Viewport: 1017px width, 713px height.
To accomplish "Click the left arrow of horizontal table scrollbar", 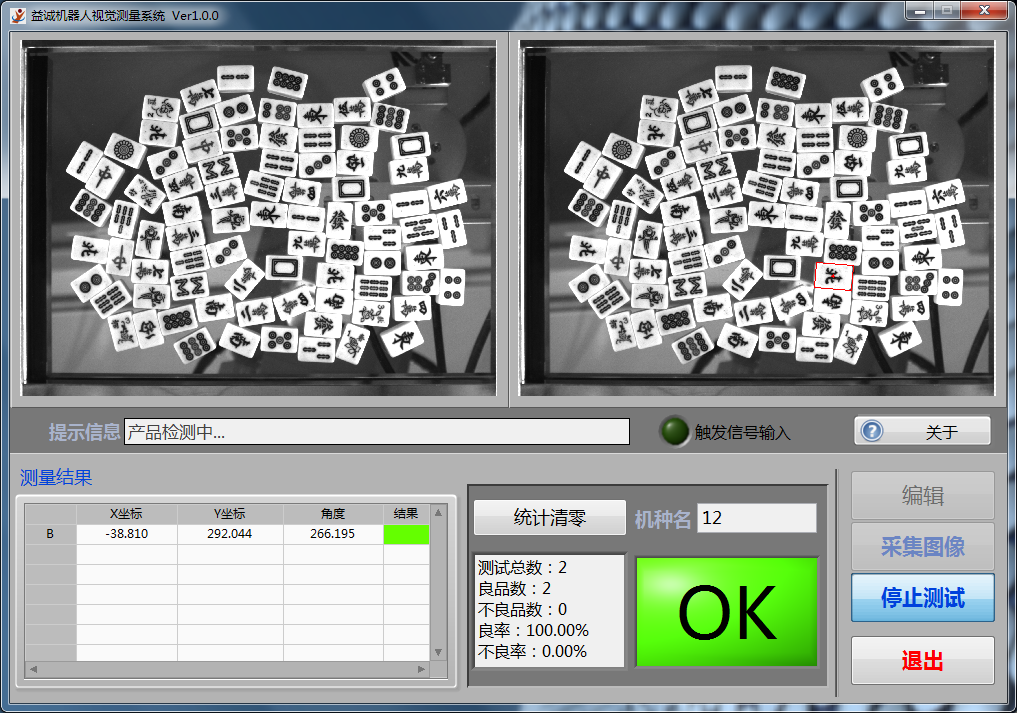I will click(32, 669).
